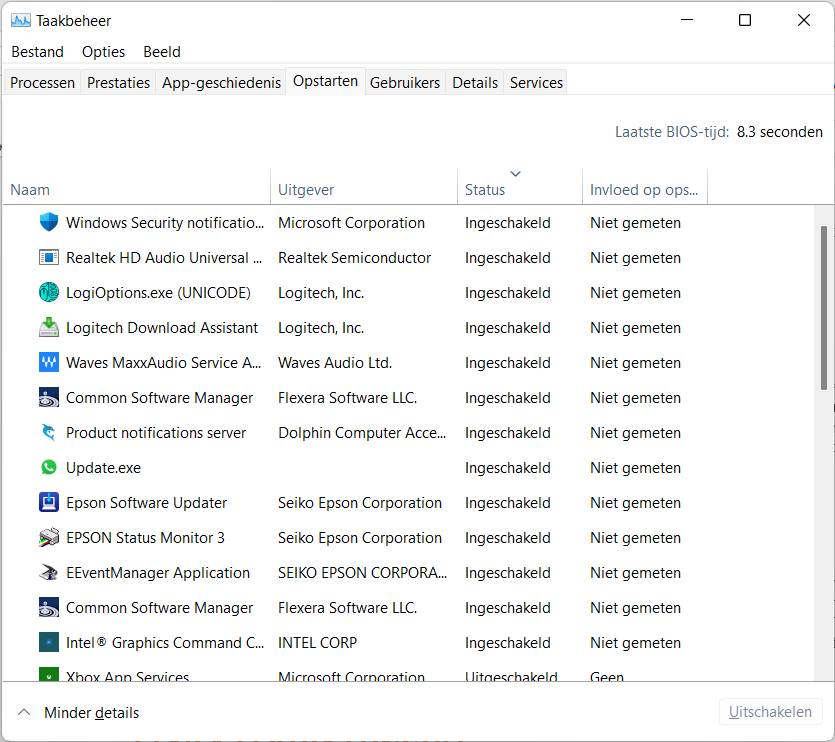Image resolution: width=835 pixels, height=742 pixels.
Task: Minimize the Taakbeheer window
Action: (x=687, y=20)
